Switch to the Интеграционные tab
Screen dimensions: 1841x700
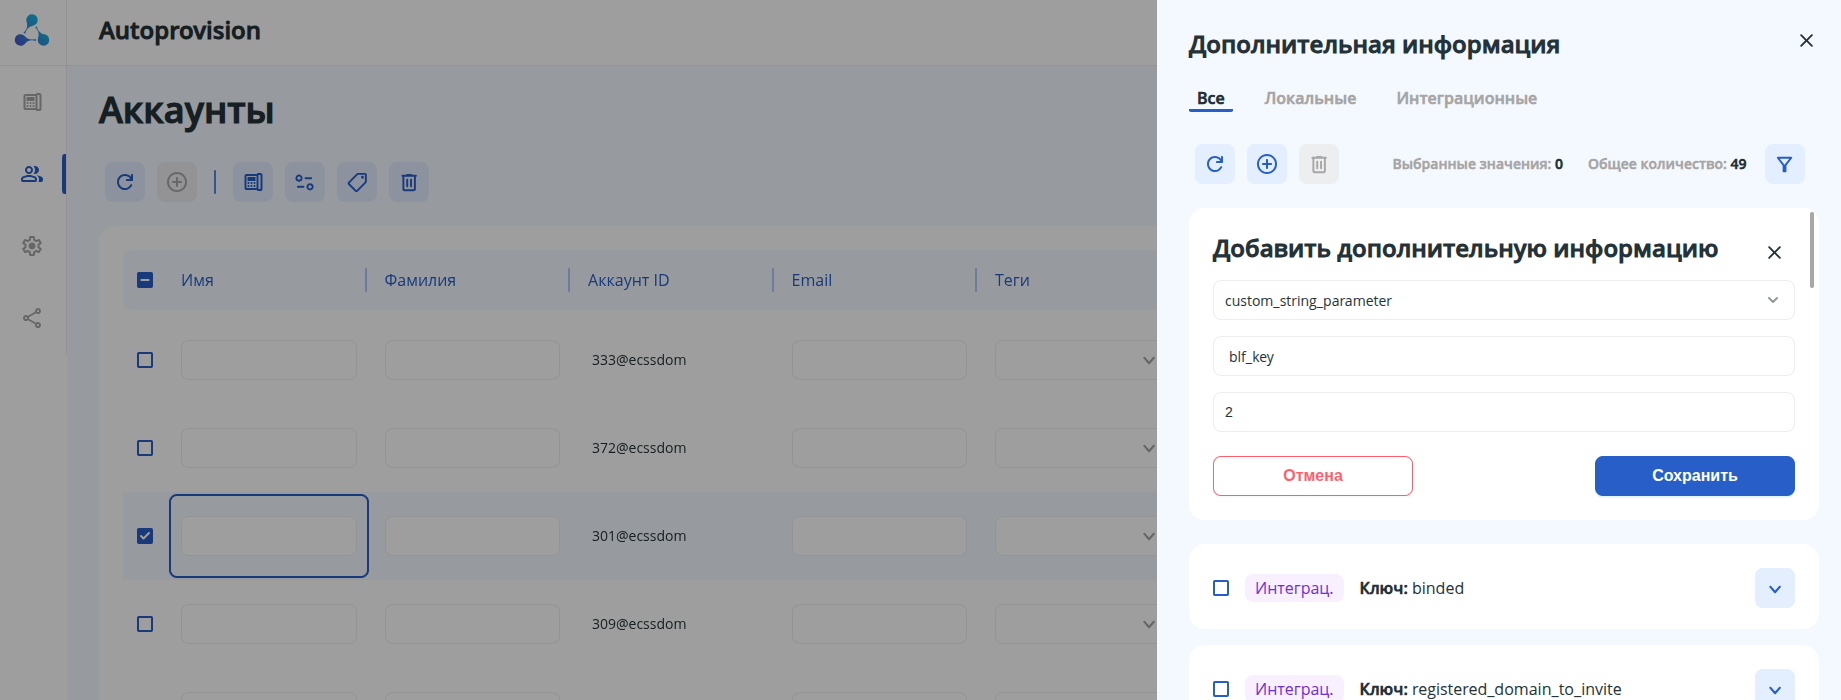coord(1466,98)
